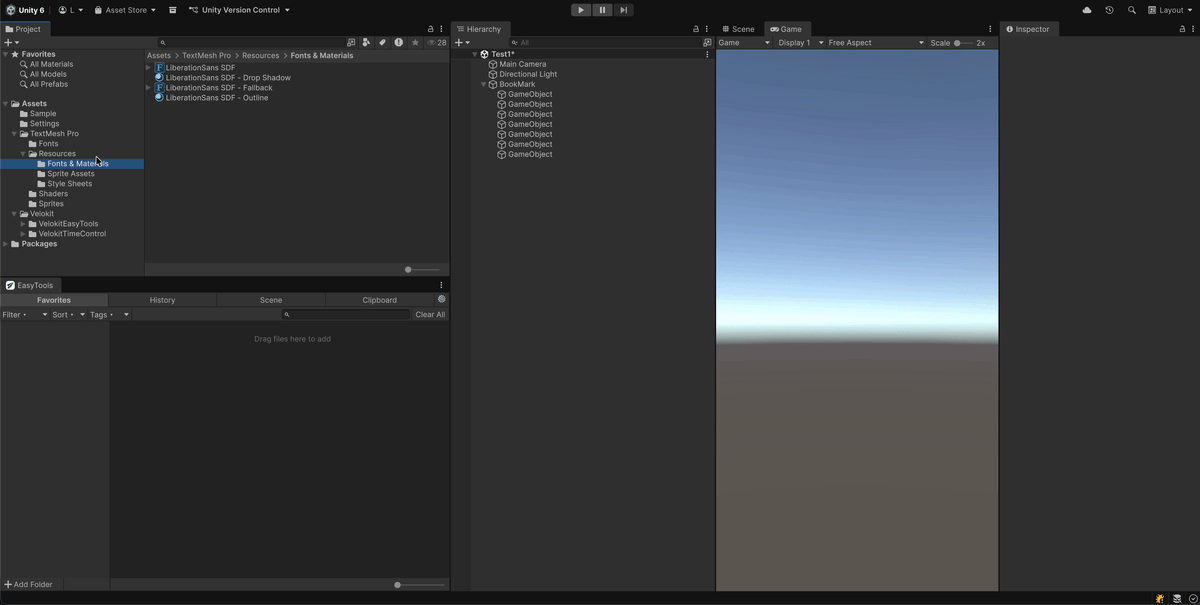The height and width of the screenshot is (605, 1200).
Task: Click the cloud services icon top right
Action: 1087,9
